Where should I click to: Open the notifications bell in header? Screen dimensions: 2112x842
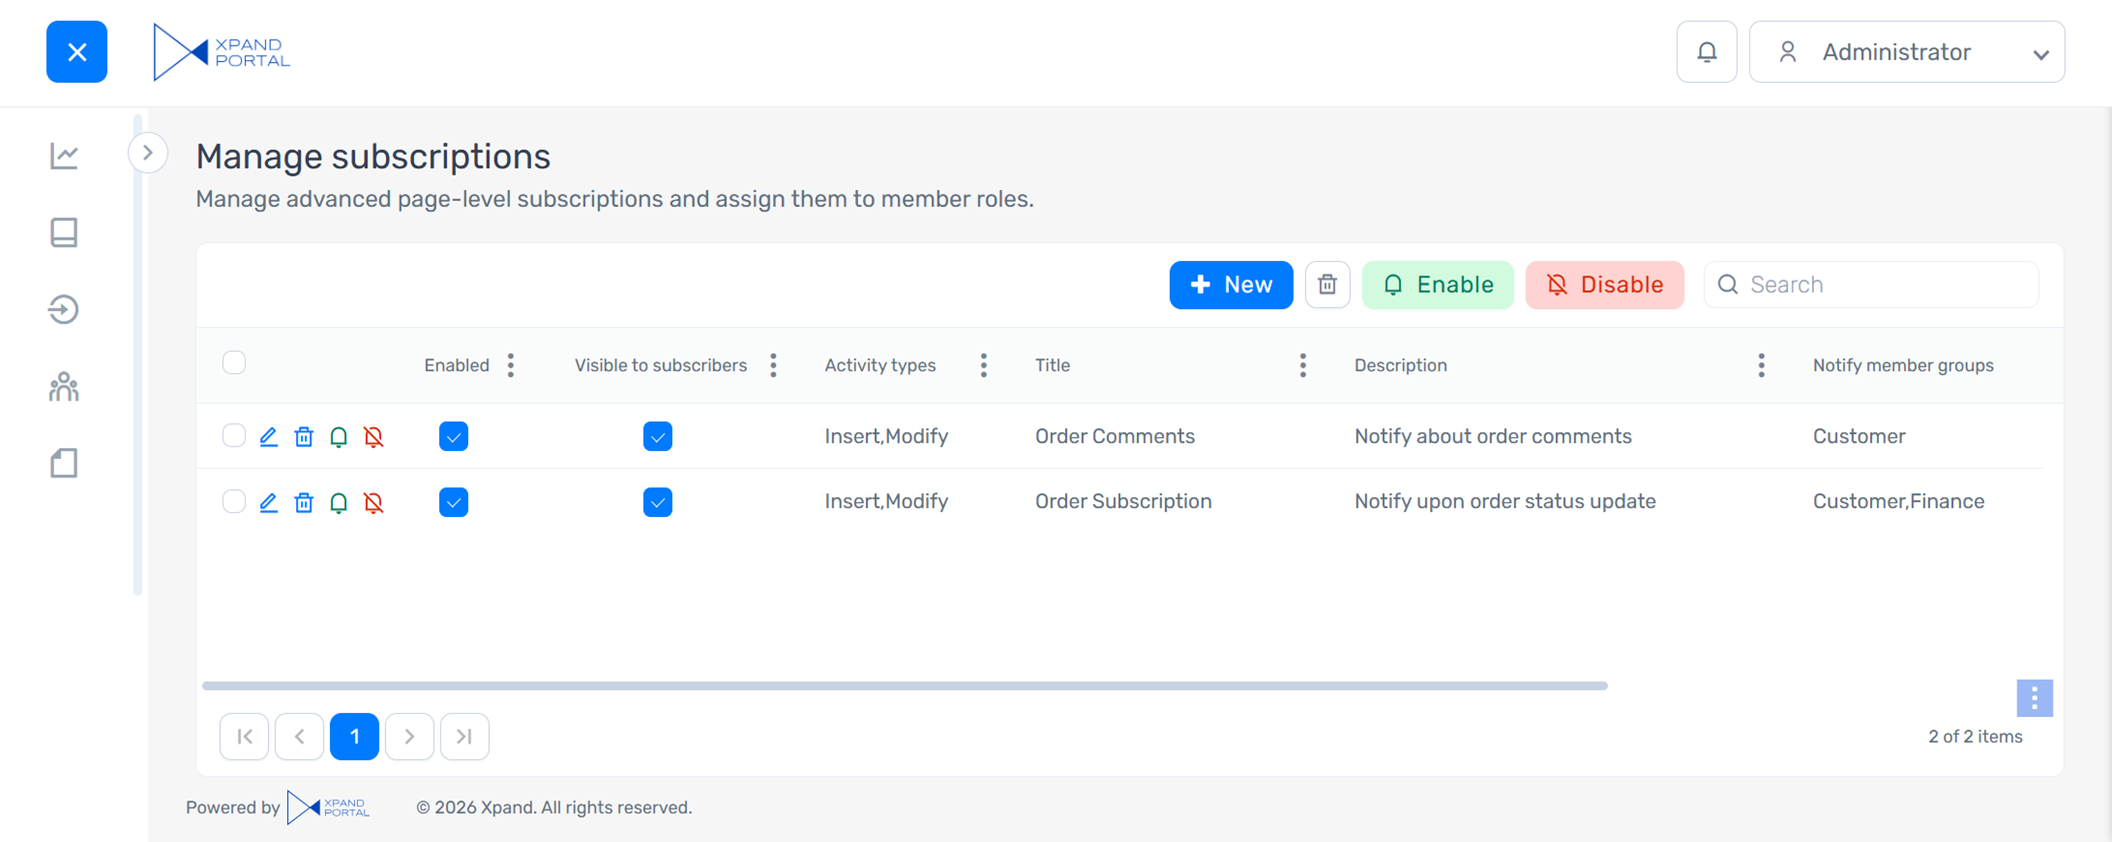1706,52
